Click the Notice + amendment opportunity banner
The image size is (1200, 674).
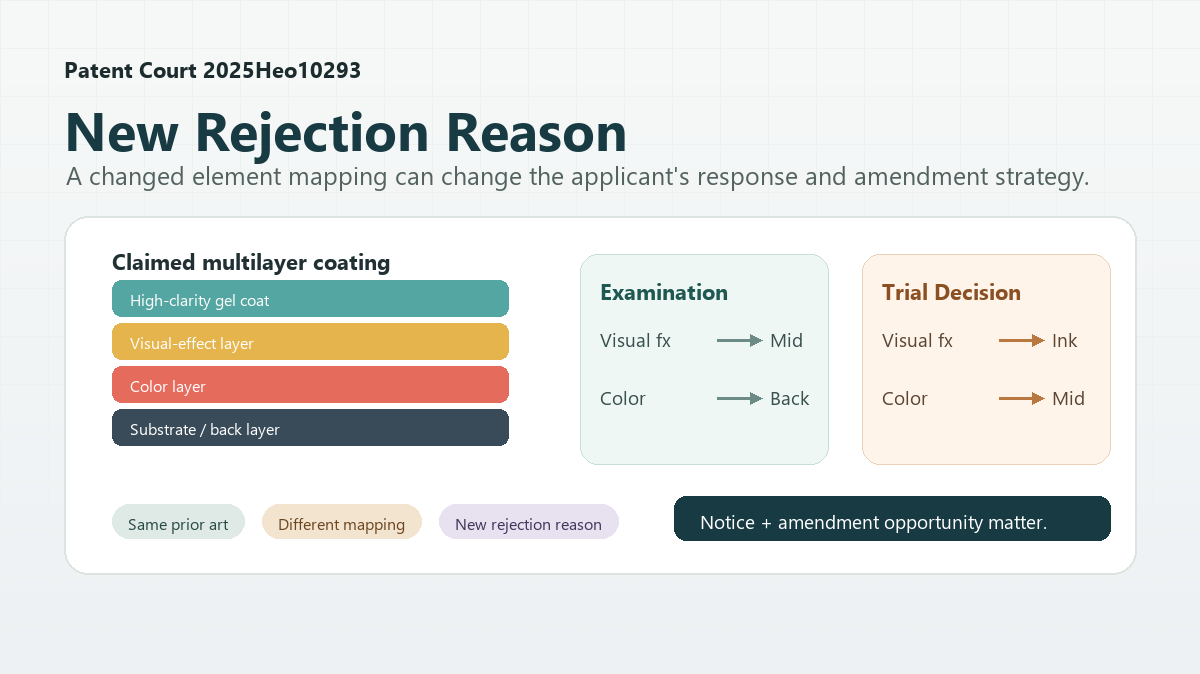click(892, 519)
